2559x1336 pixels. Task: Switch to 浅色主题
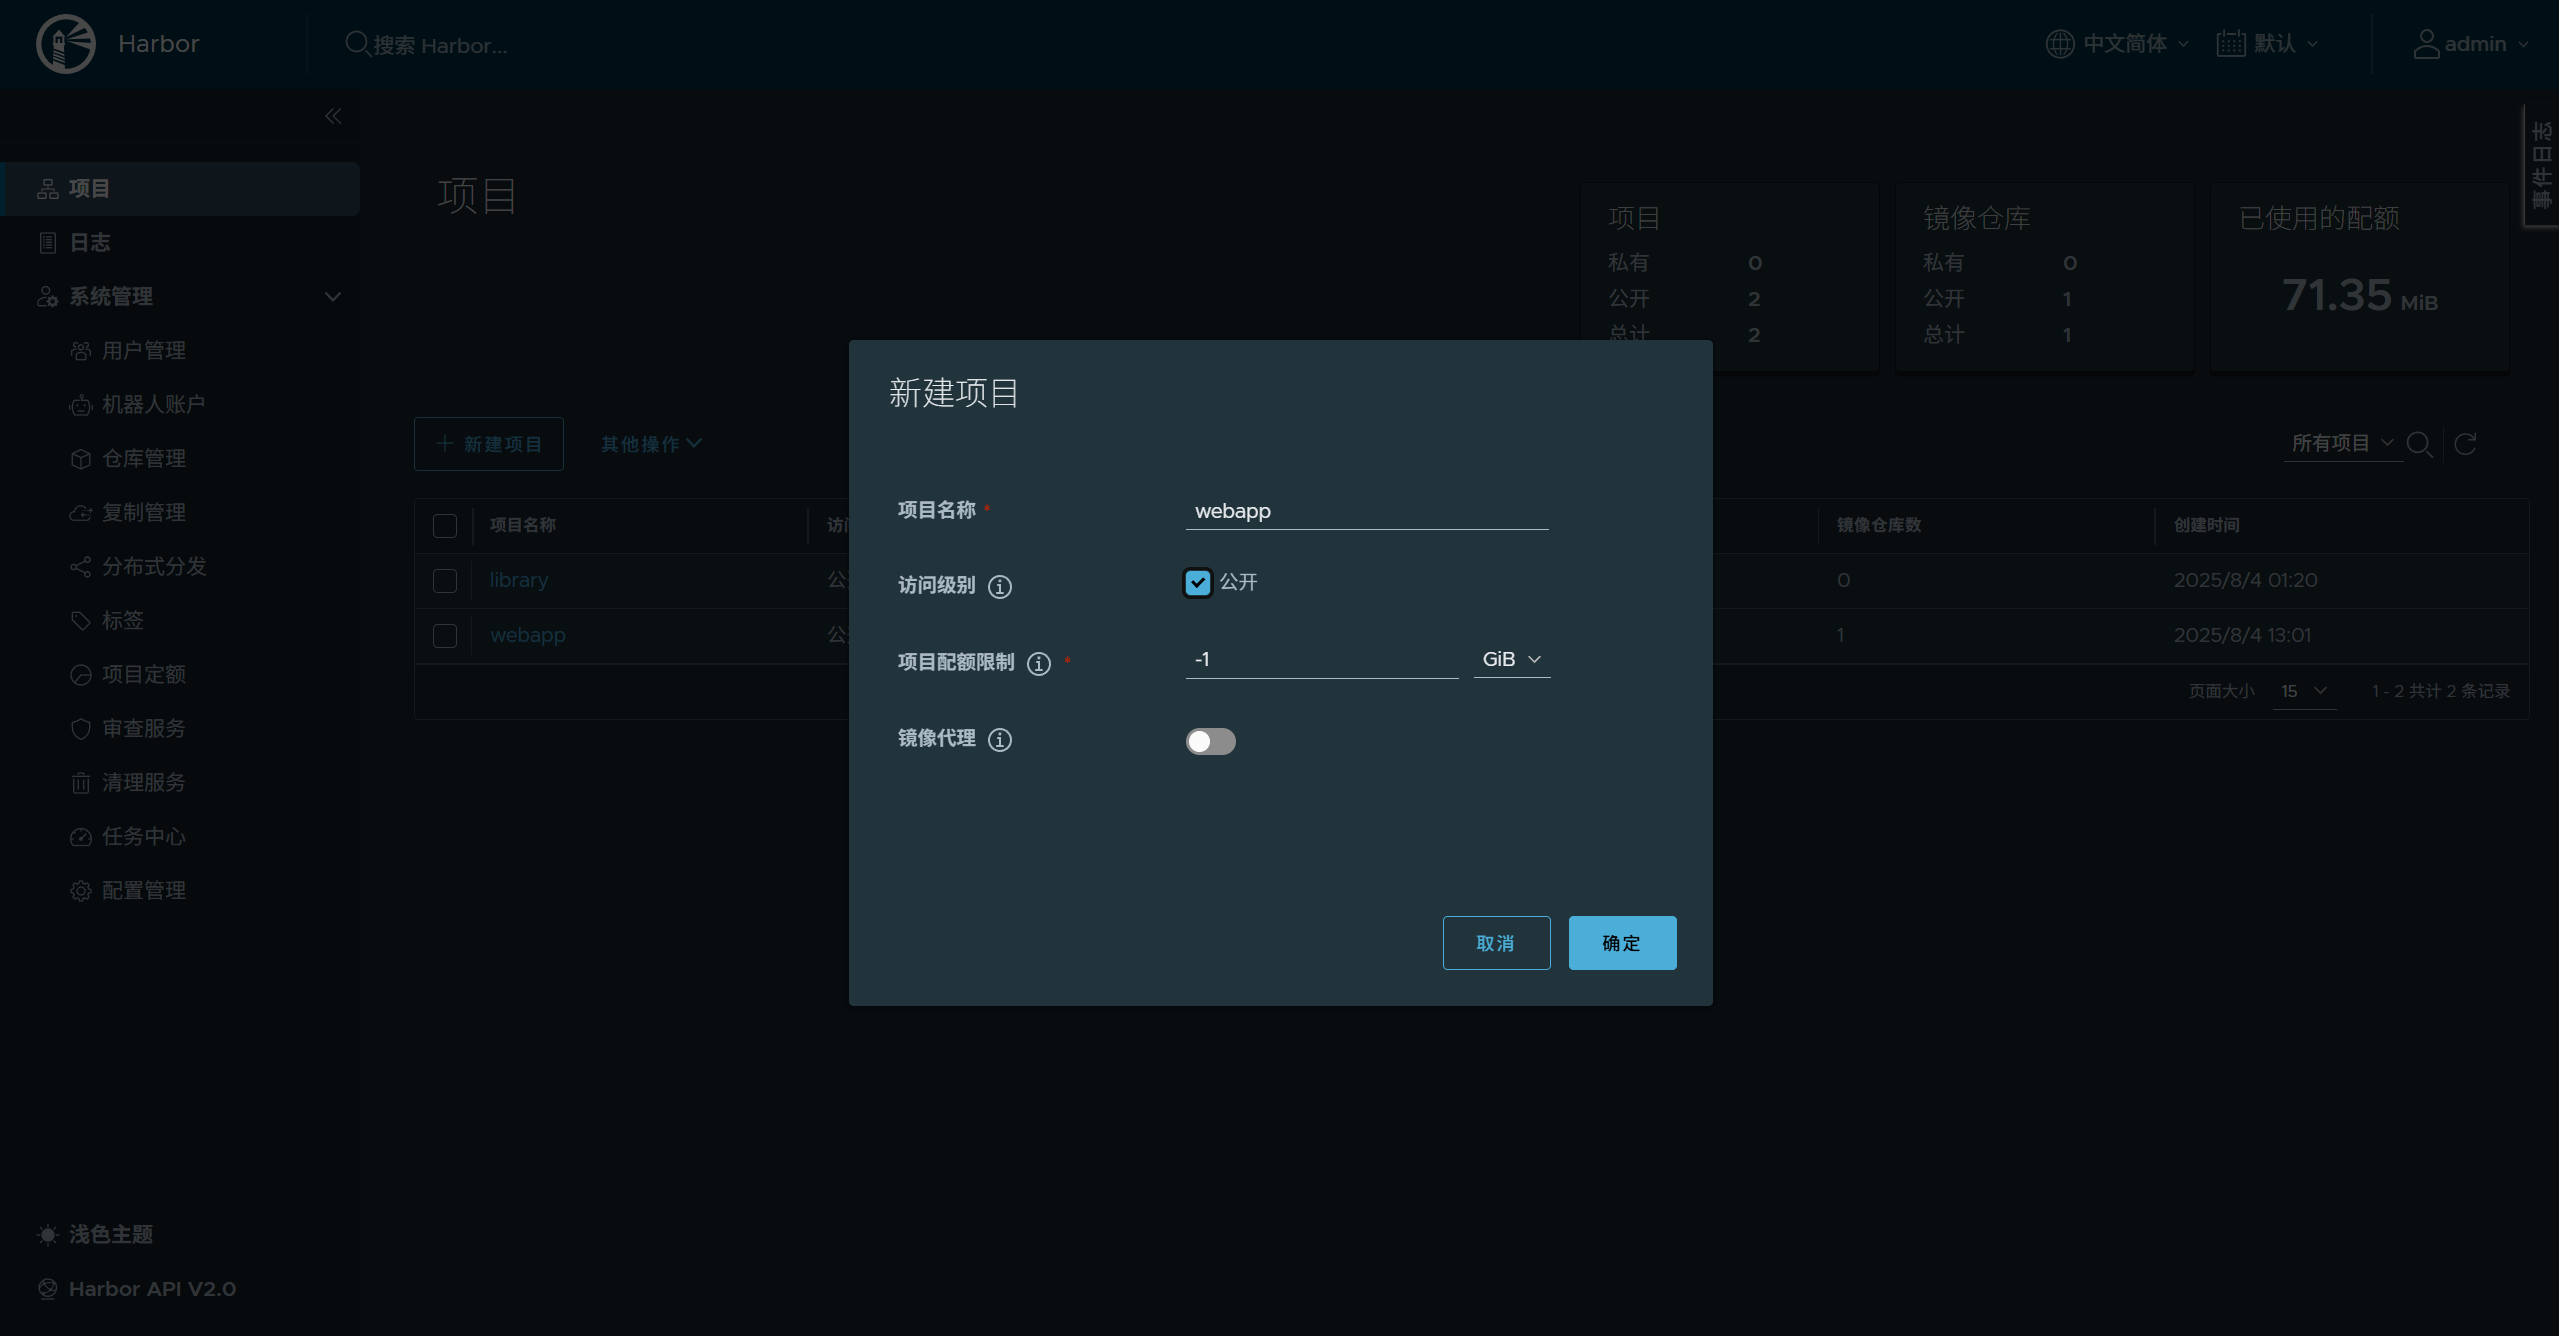pos(111,1235)
